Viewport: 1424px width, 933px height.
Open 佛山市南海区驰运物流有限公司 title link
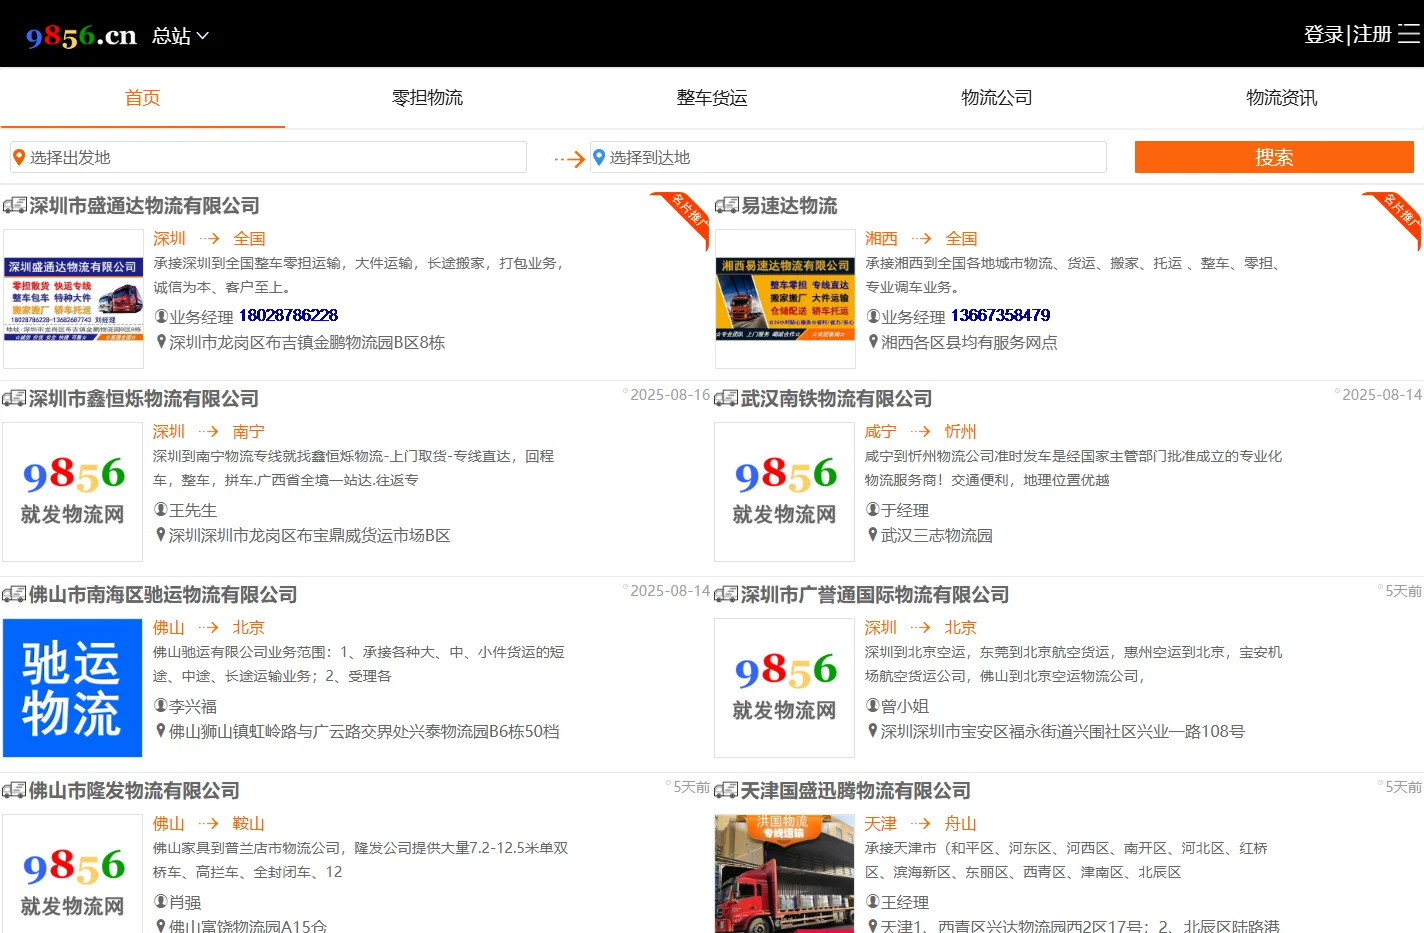pyautogui.click(x=163, y=595)
